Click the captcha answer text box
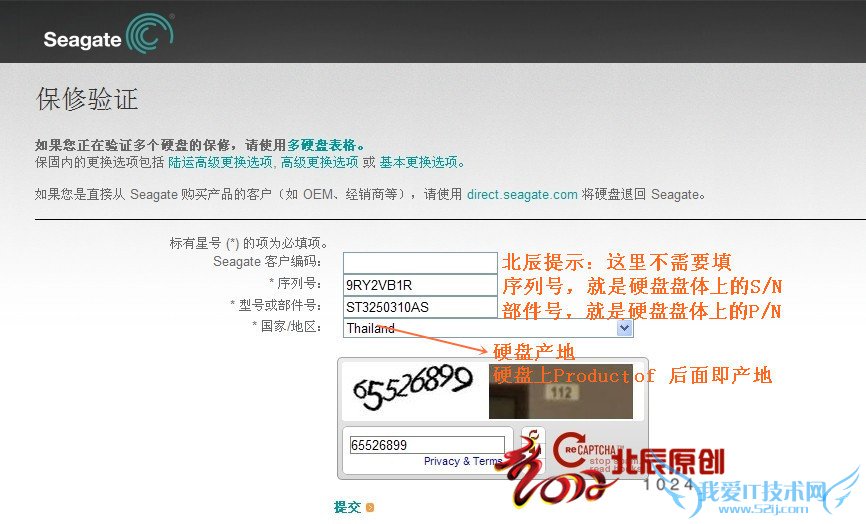The width and height of the screenshot is (866, 524). [x=427, y=445]
